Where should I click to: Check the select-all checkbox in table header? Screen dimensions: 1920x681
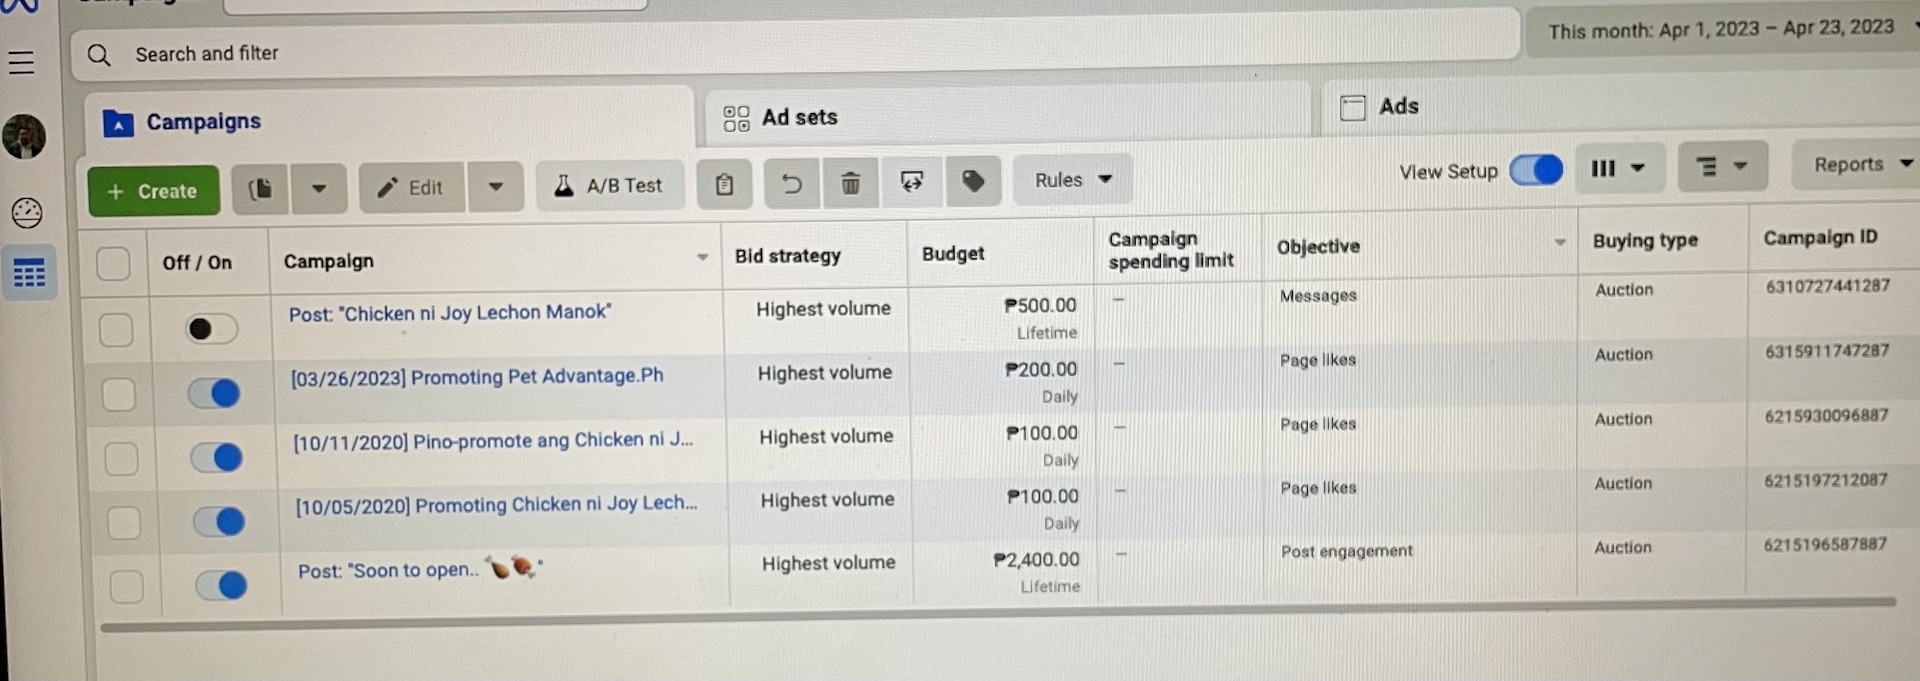(x=113, y=264)
